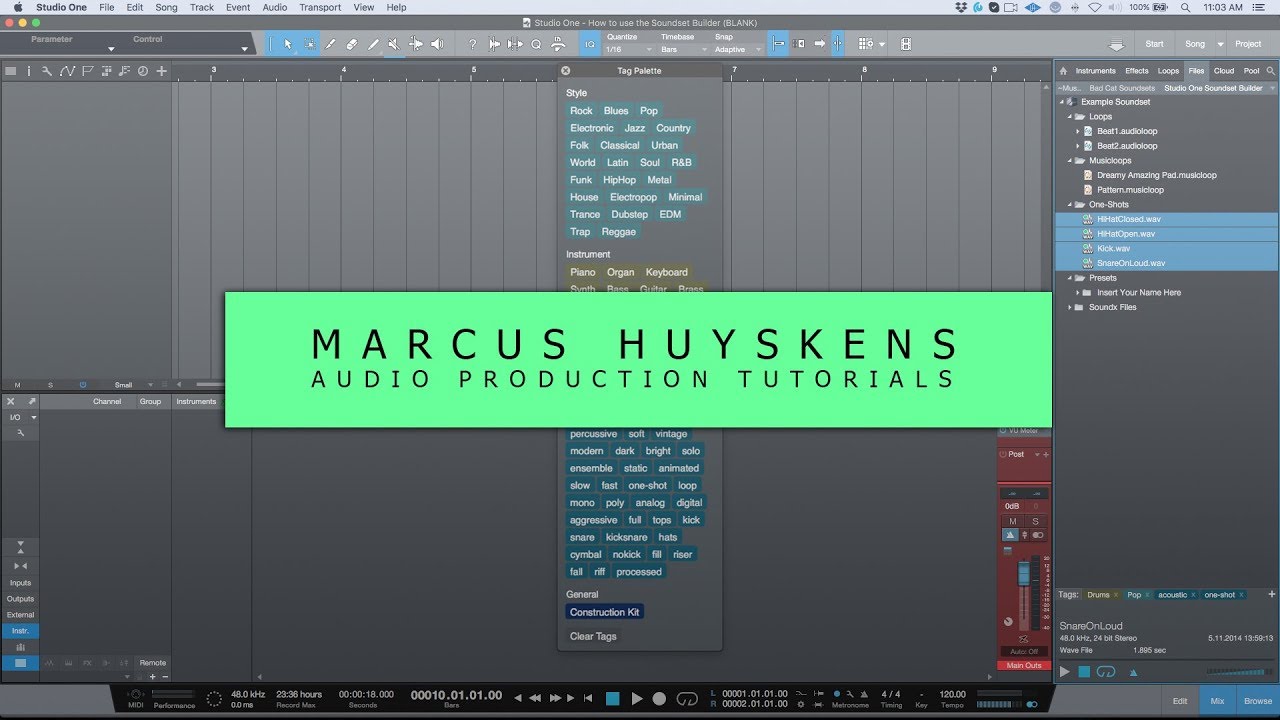Toggle preview loop button
The image size is (1280, 720).
[x=1105, y=672]
